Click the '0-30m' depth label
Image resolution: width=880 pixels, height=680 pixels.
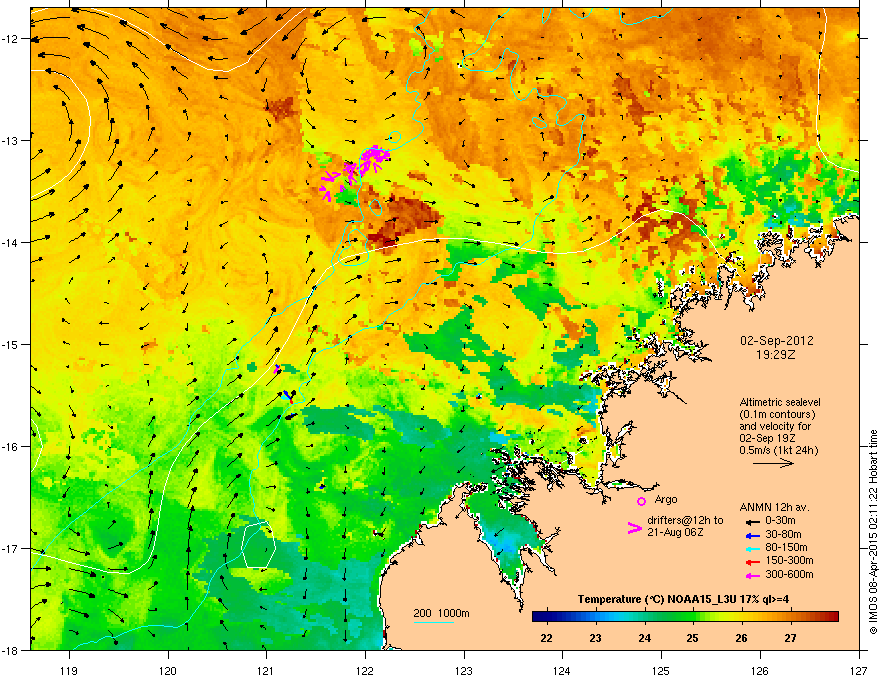(x=780, y=521)
